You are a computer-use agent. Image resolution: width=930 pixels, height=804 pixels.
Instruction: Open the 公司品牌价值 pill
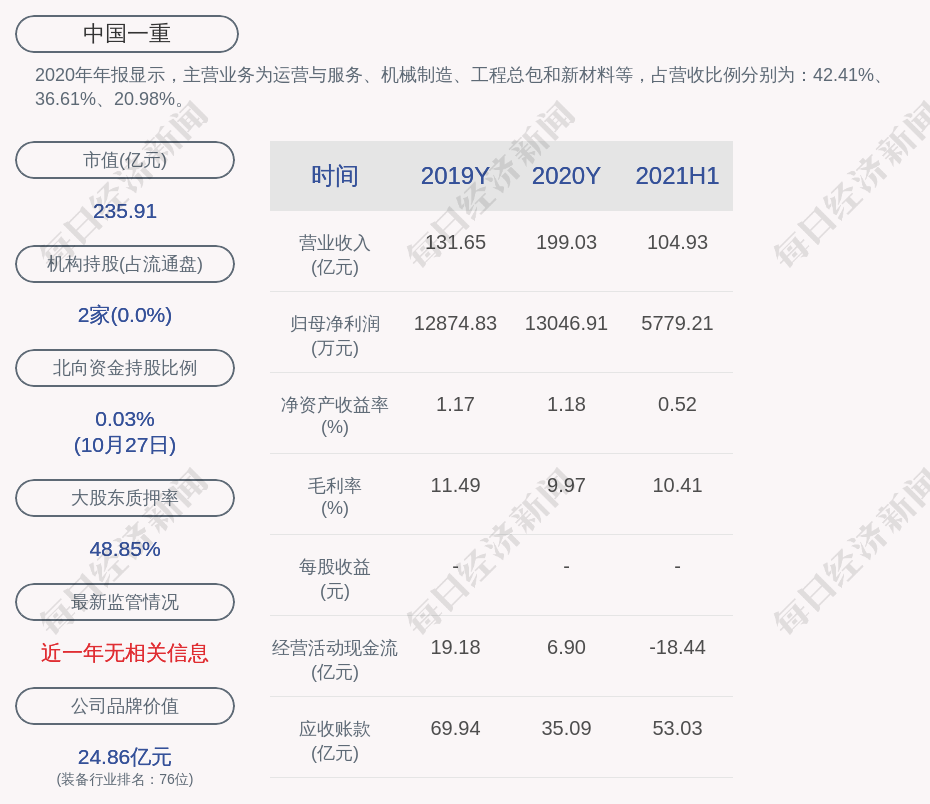click(125, 706)
